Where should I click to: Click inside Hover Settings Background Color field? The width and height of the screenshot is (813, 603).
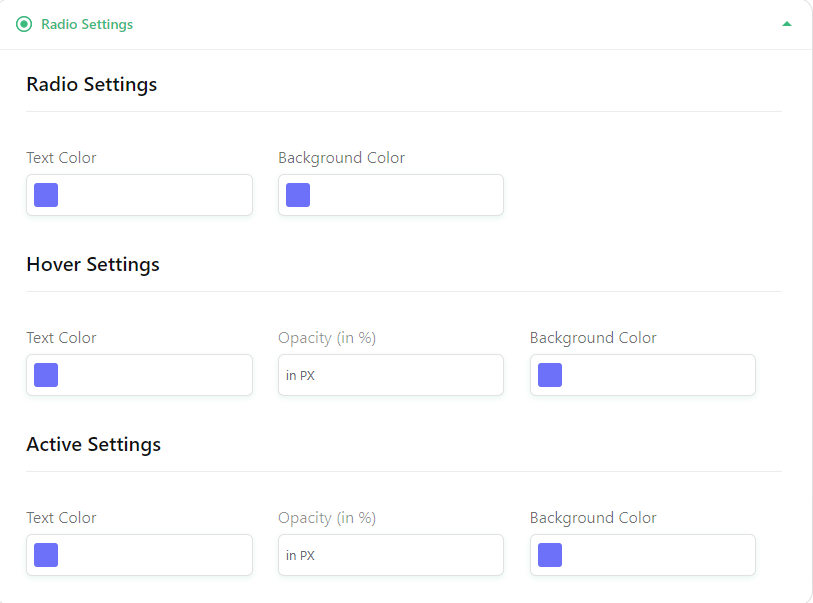pos(643,375)
